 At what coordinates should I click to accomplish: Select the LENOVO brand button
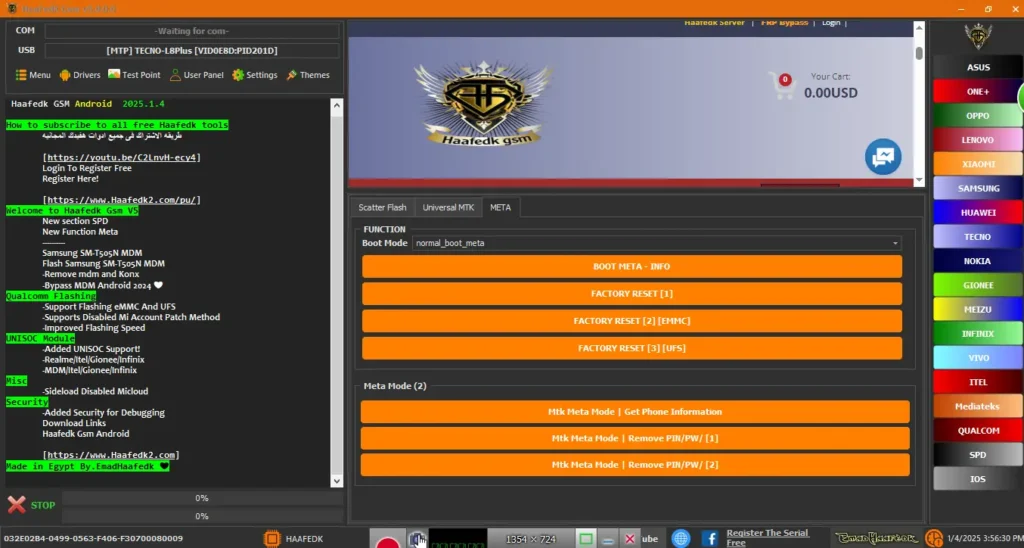(978, 140)
